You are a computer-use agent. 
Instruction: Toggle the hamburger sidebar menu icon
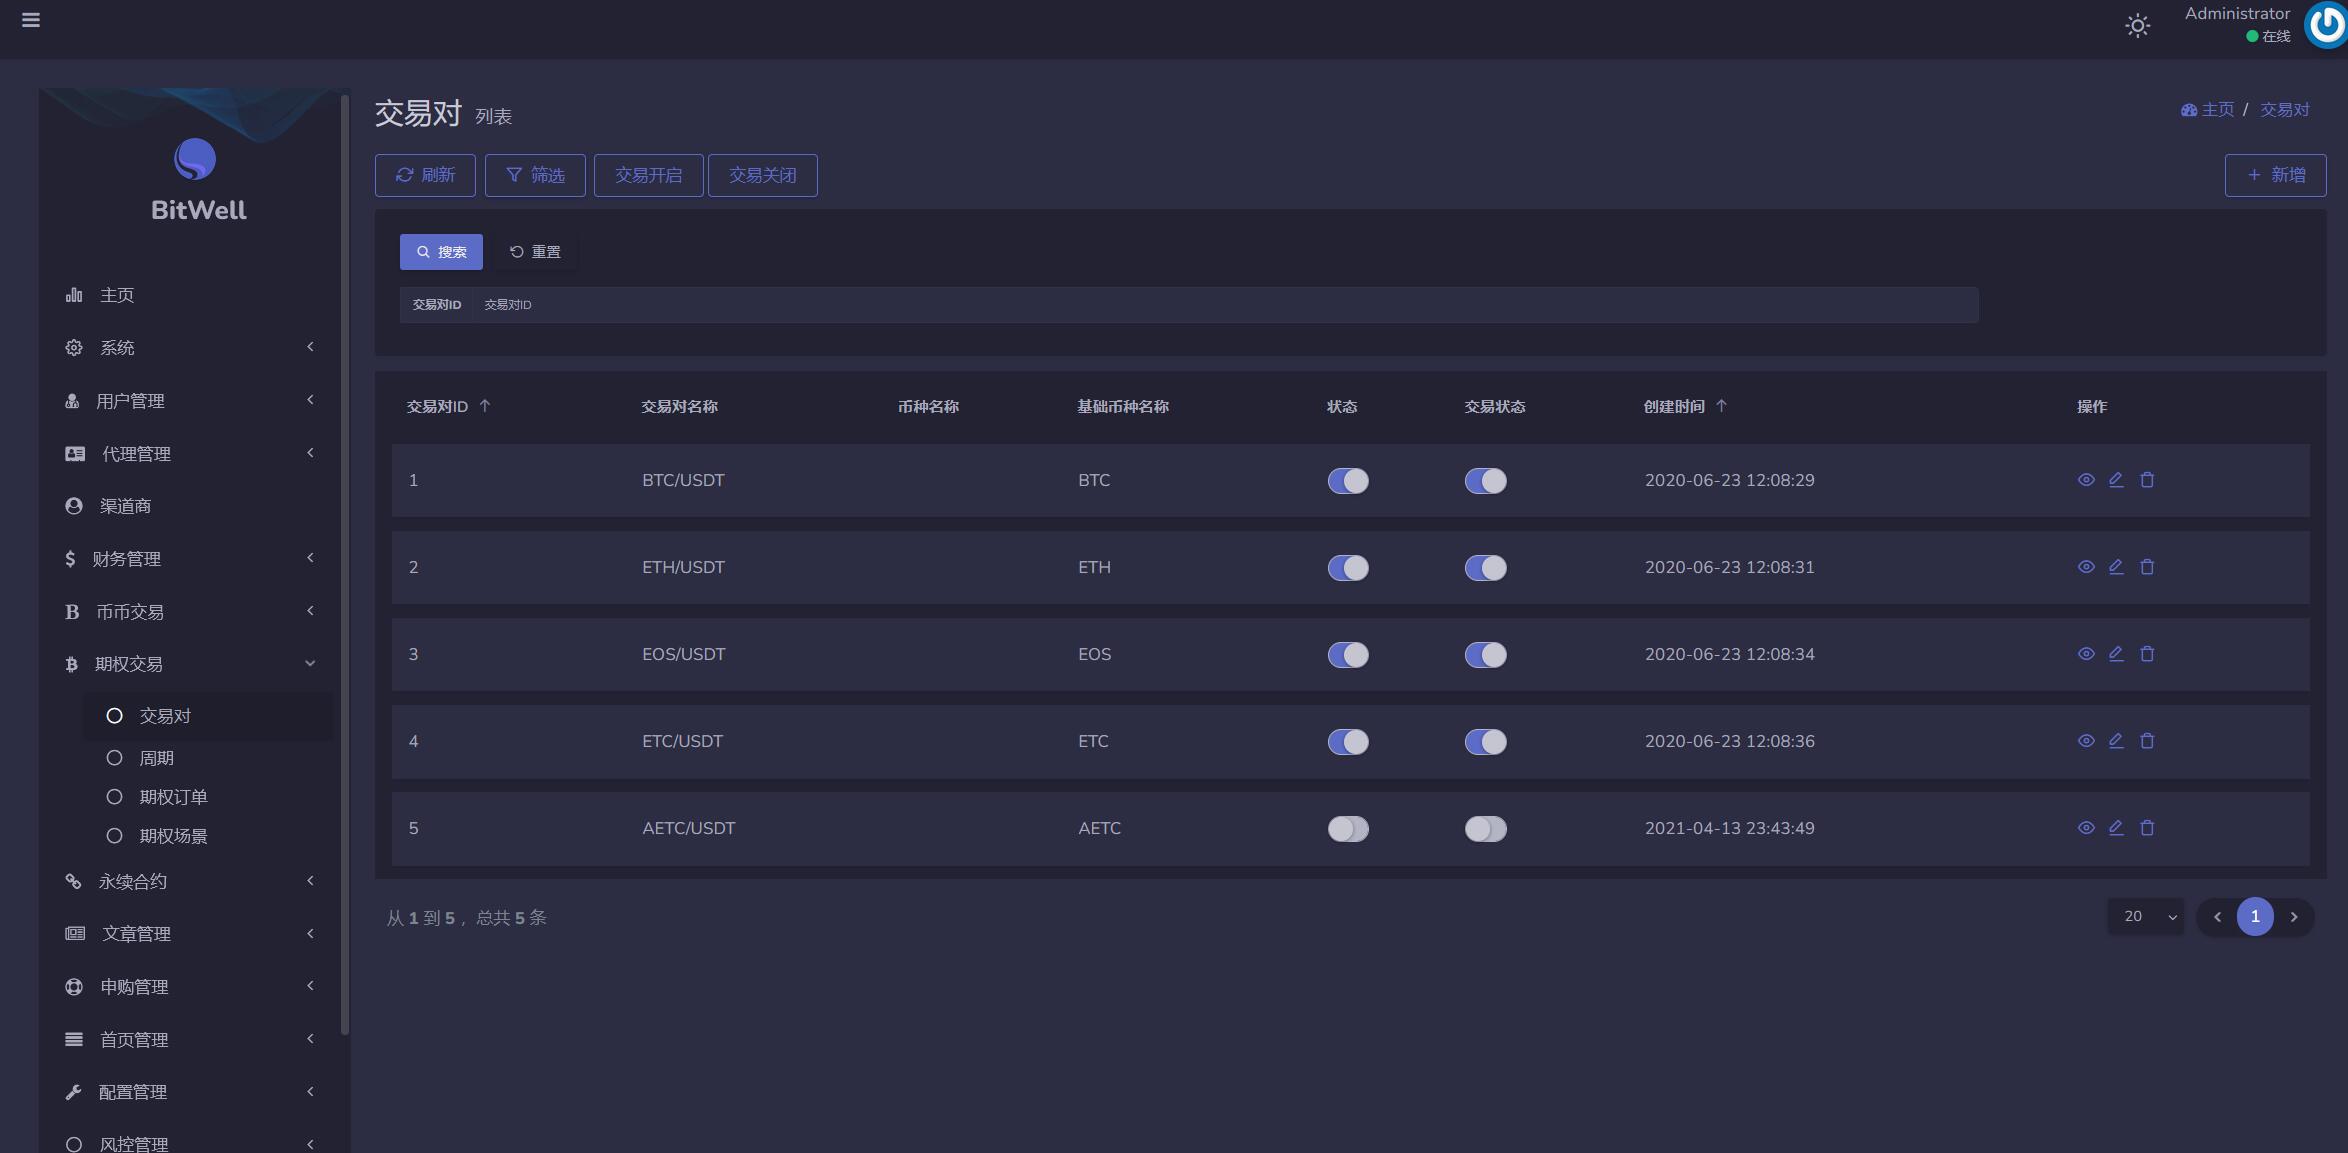pyautogui.click(x=31, y=20)
